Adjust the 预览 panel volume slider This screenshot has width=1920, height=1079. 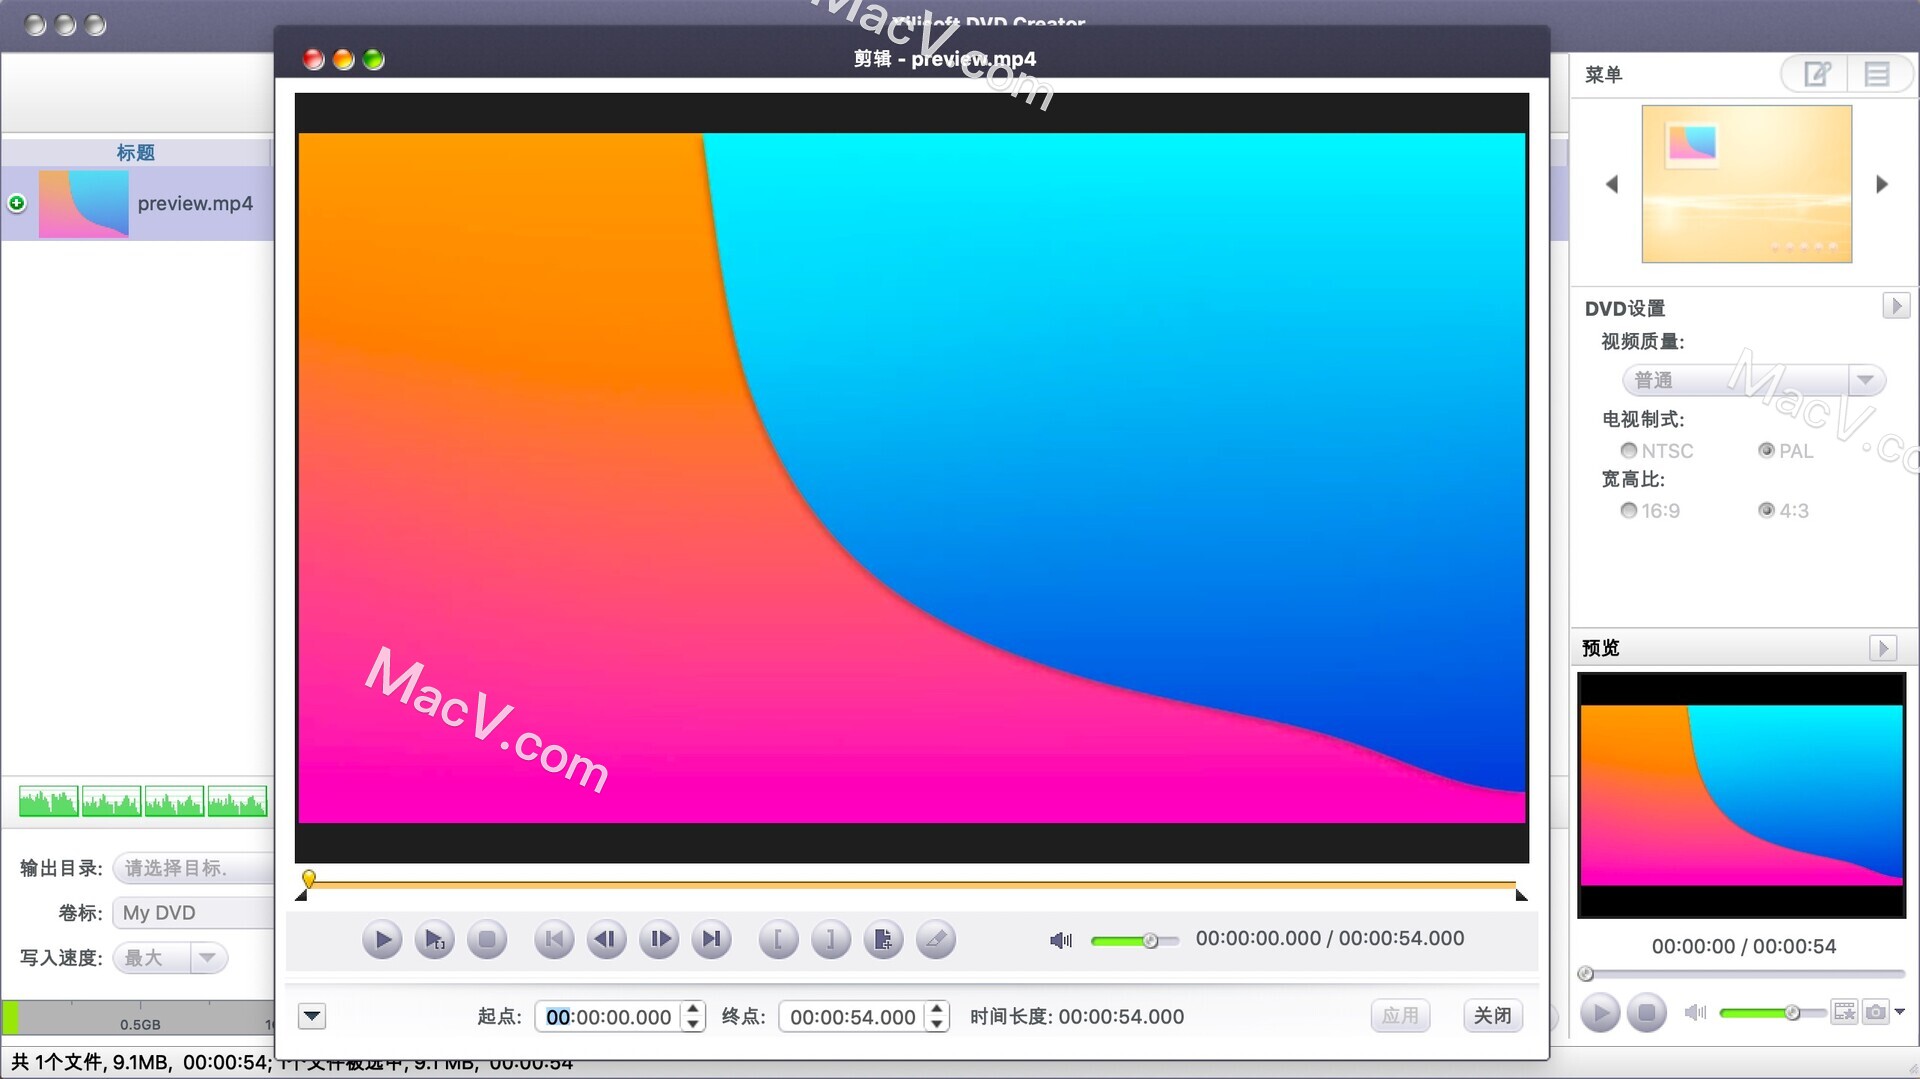[1772, 1013]
